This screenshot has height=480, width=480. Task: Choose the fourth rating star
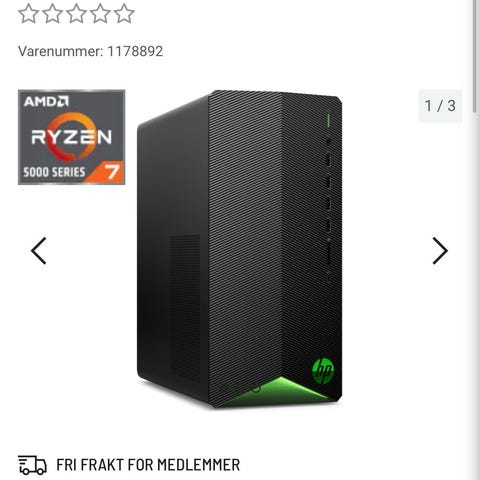click(x=100, y=14)
